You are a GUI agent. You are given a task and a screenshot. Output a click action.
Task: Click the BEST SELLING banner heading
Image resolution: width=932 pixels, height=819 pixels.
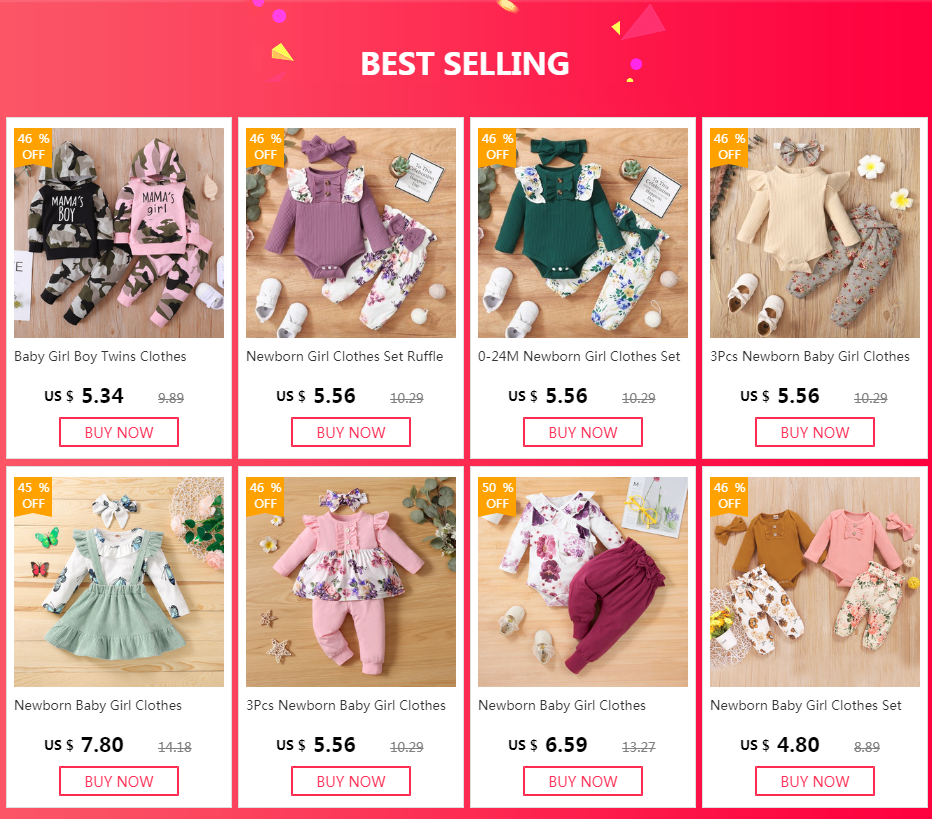(465, 64)
